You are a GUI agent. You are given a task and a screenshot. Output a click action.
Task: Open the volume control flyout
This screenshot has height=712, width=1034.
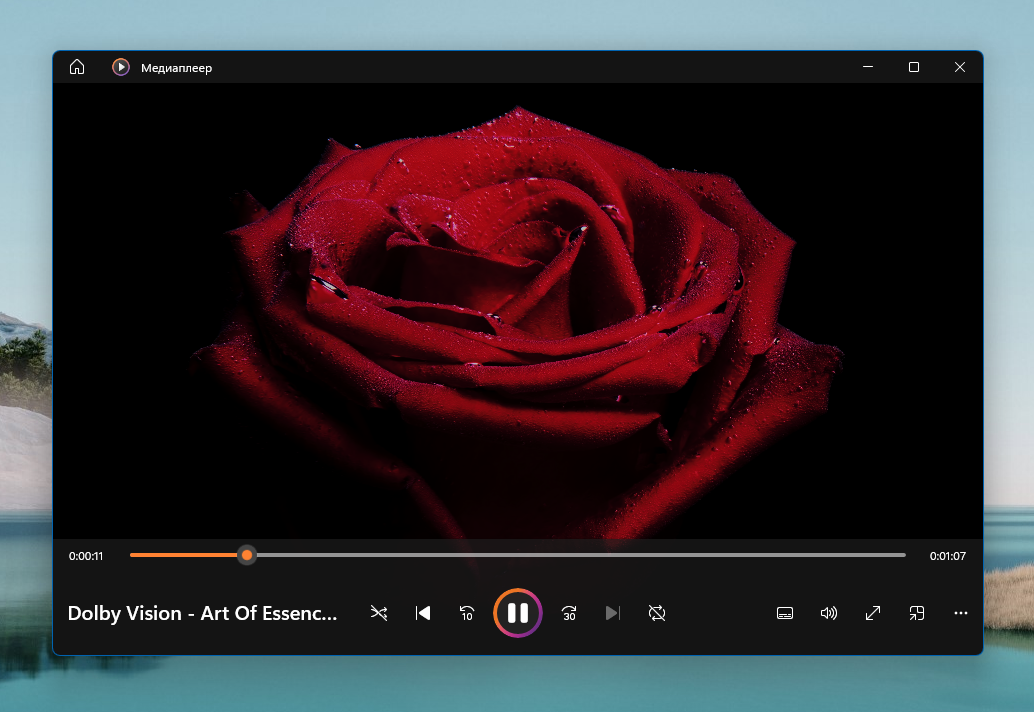pyautogui.click(x=829, y=613)
